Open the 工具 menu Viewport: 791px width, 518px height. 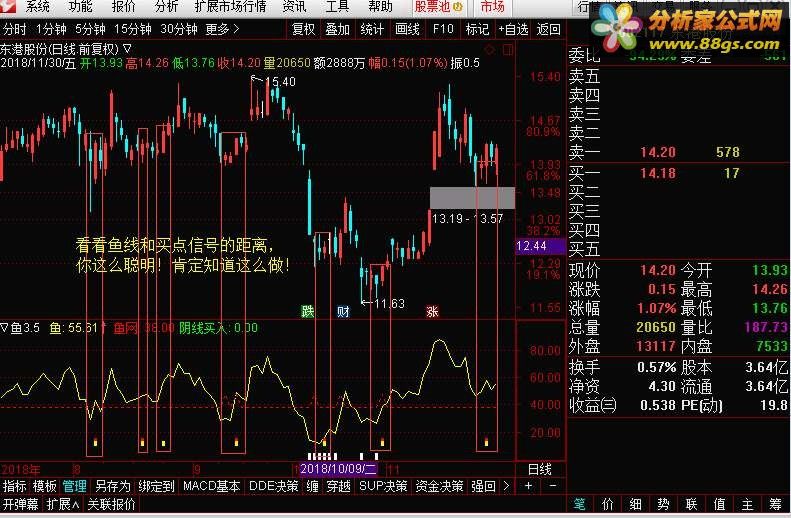(337, 7)
